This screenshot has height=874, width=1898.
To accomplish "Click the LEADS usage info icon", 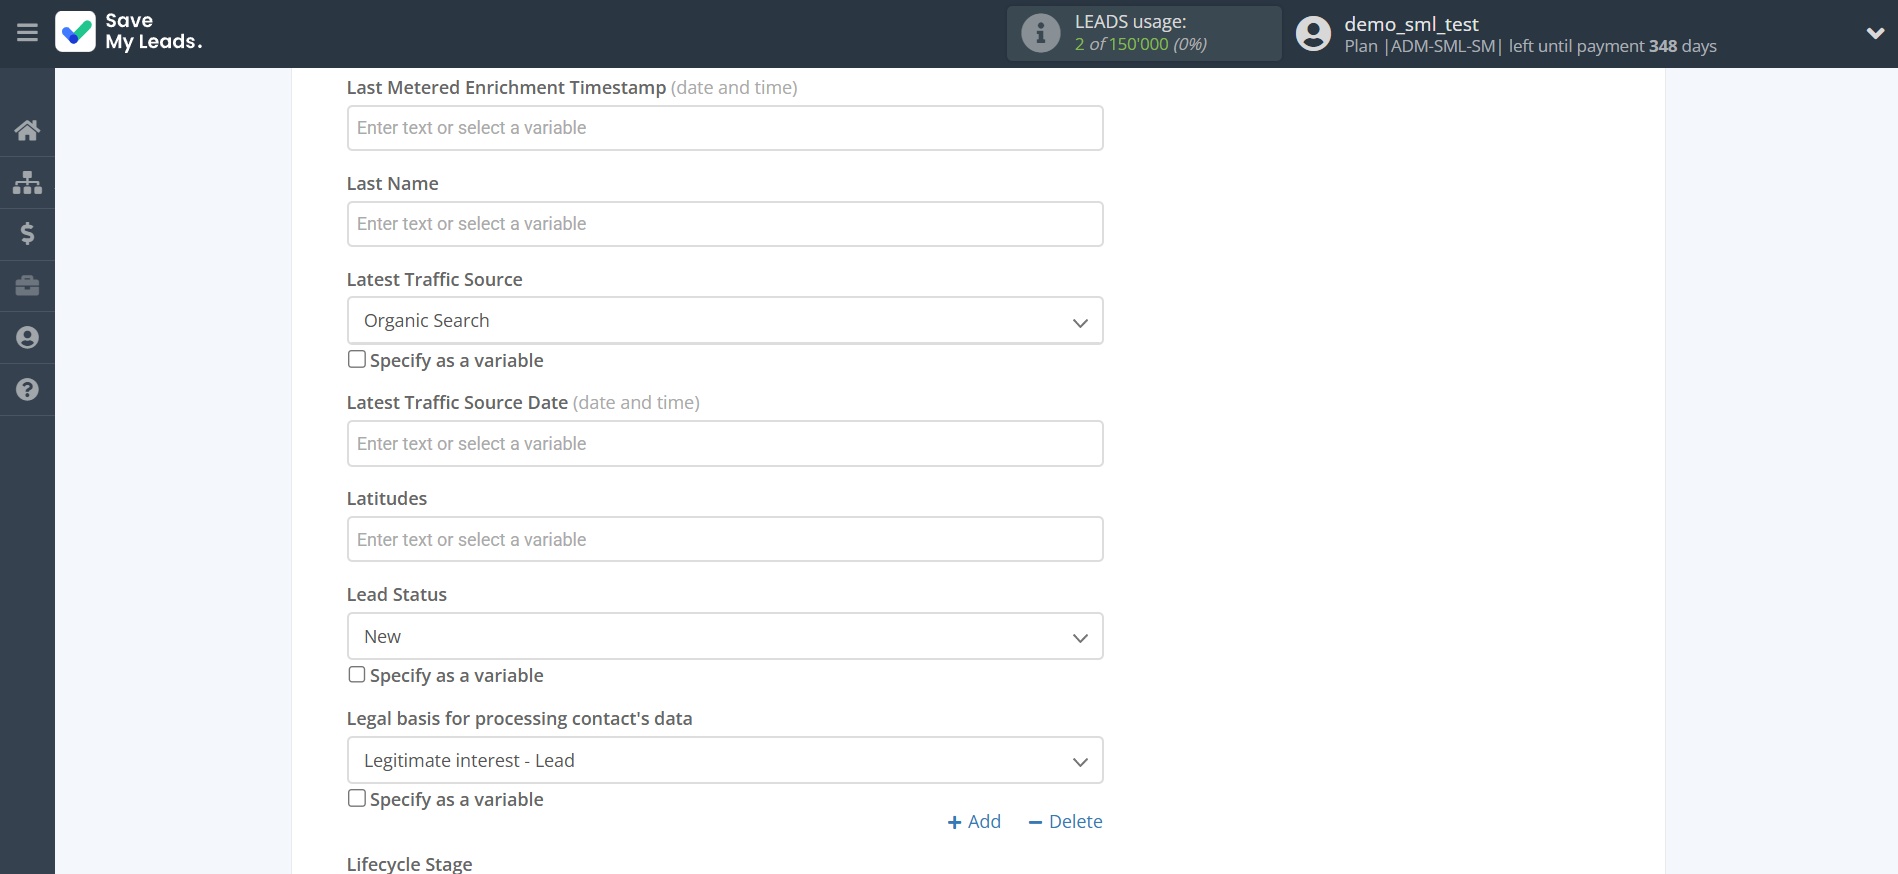I will pos(1040,33).
